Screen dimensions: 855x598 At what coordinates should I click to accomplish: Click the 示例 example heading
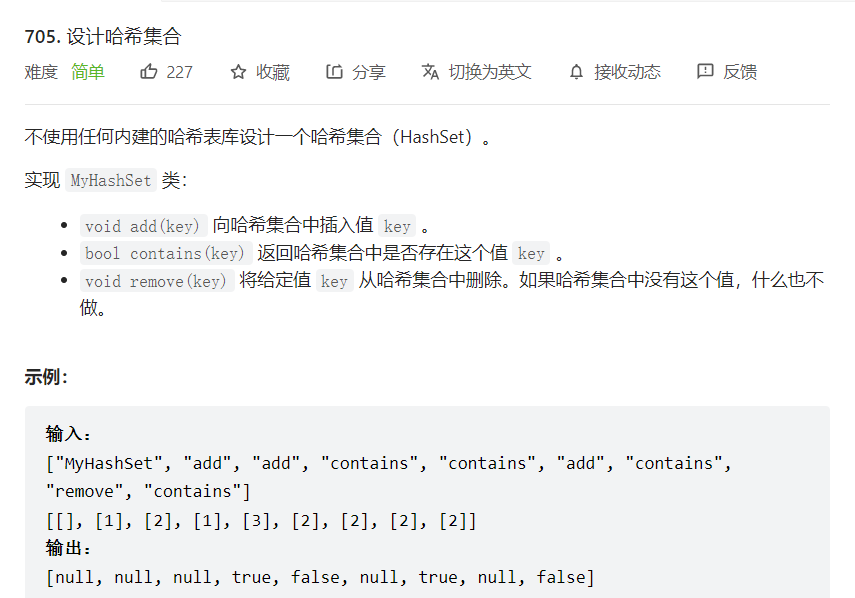[x=46, y=377]
